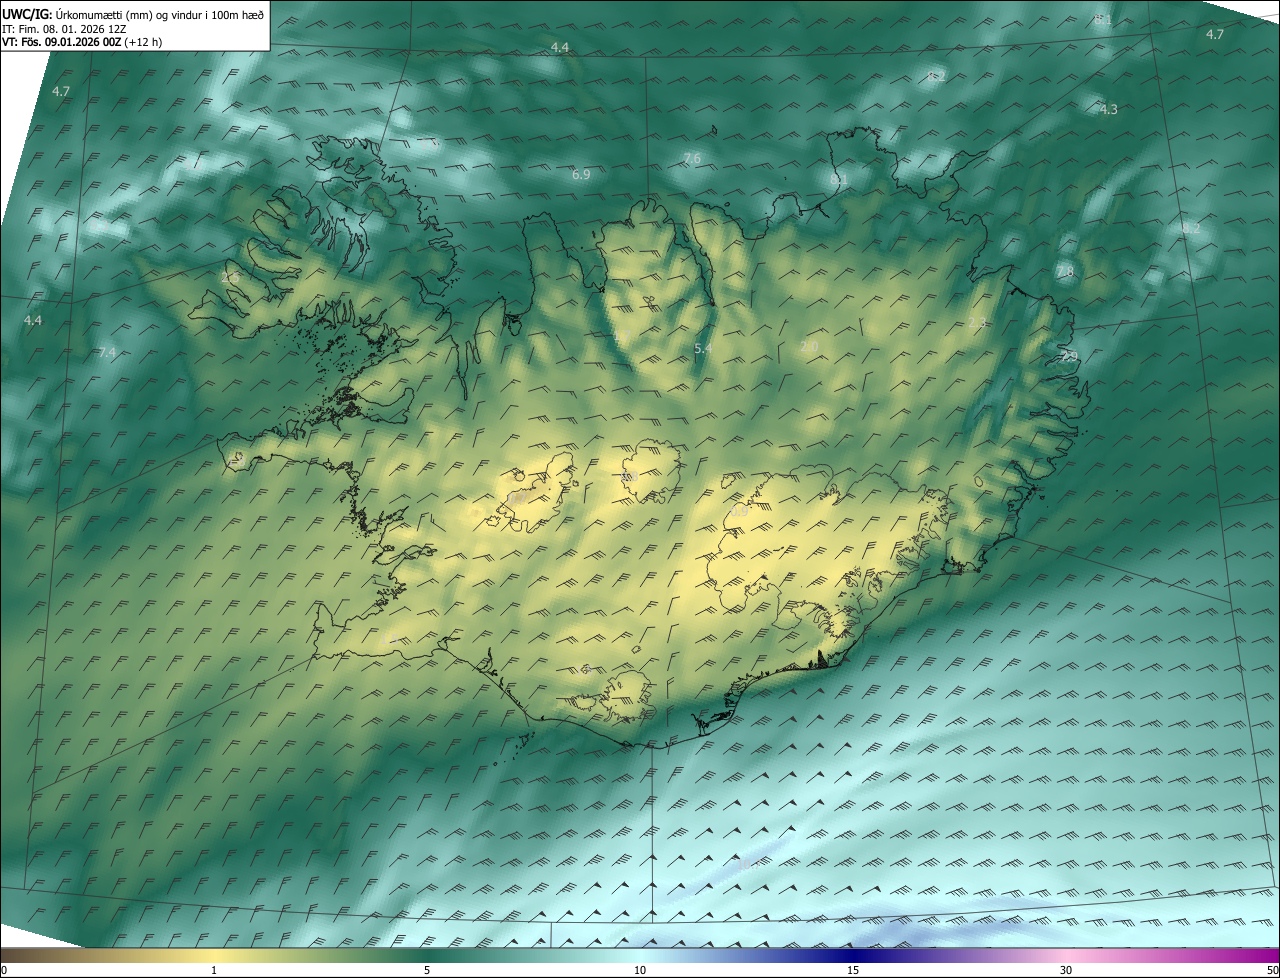Click the 4.3 label's neighbouring 4.7 value

[x=1214, y=34]
